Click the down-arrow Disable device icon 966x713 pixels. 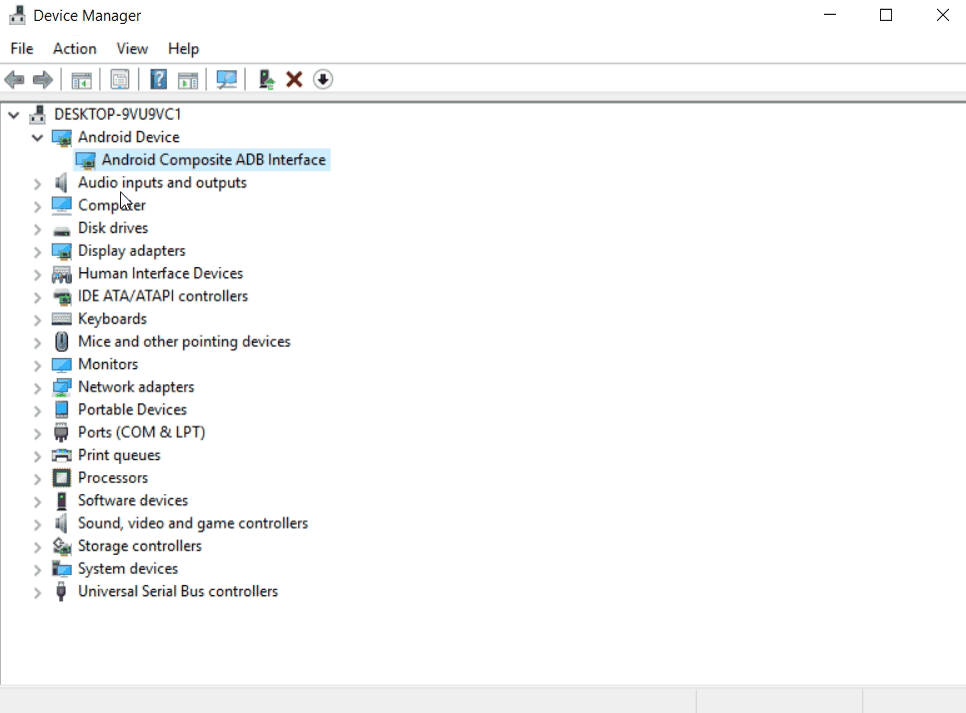click(x=323, y=79)
